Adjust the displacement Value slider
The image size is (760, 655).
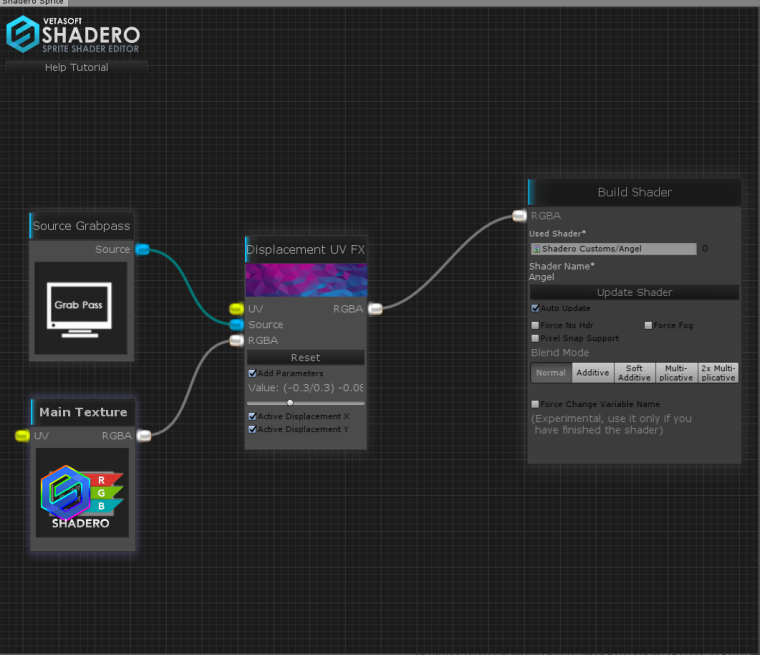point(305,403)
